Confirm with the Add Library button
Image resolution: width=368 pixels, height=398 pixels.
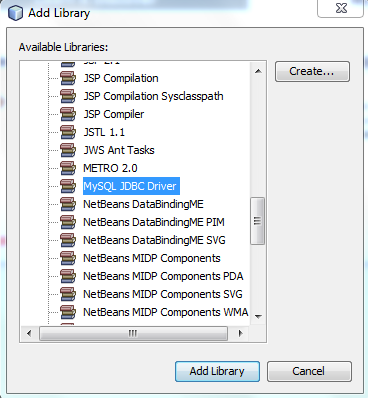(217, 371)
